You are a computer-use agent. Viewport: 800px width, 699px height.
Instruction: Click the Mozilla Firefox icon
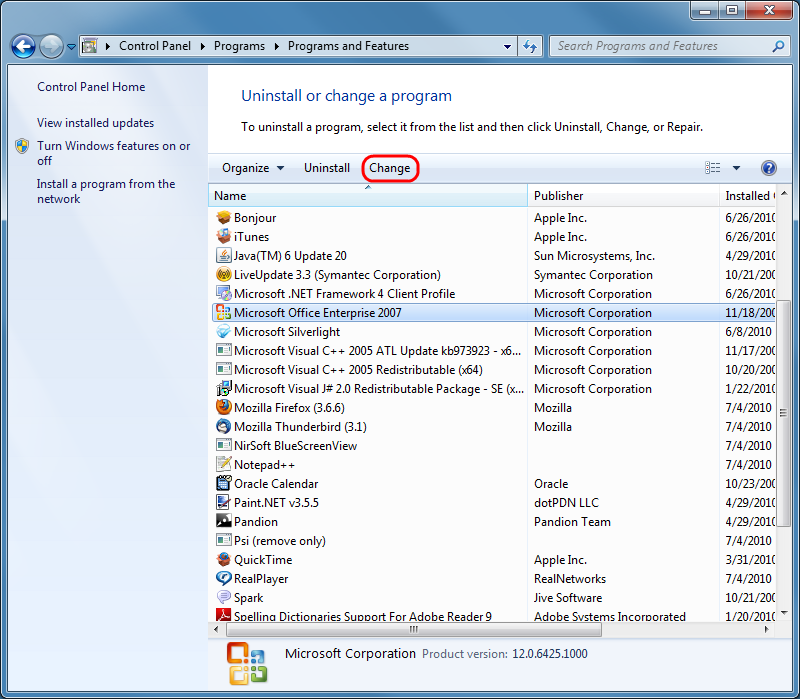click(x=223, y=408)
